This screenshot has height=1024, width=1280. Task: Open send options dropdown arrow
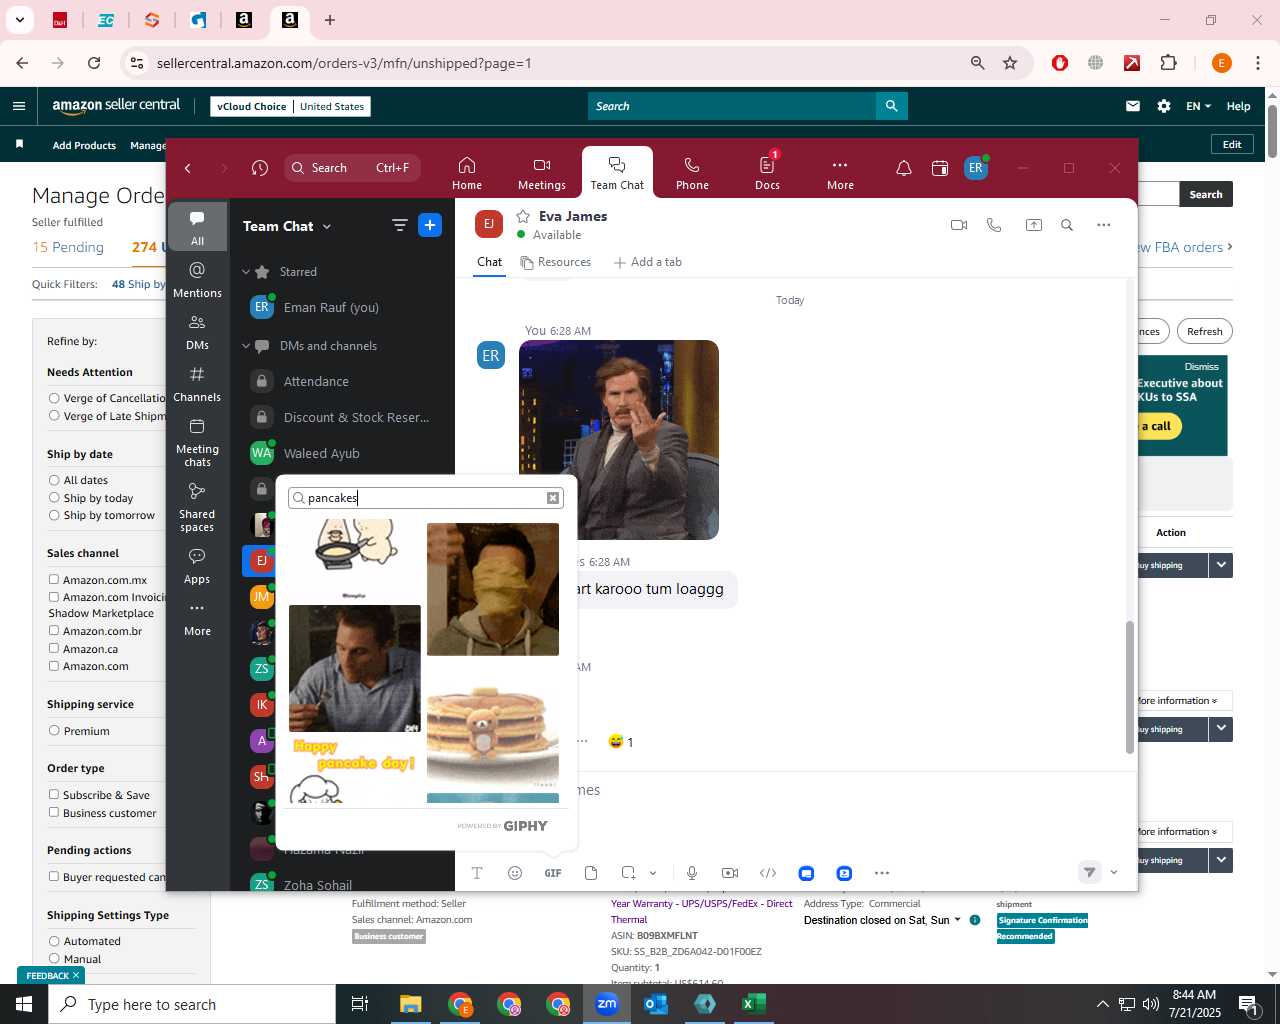point(1114,873)
